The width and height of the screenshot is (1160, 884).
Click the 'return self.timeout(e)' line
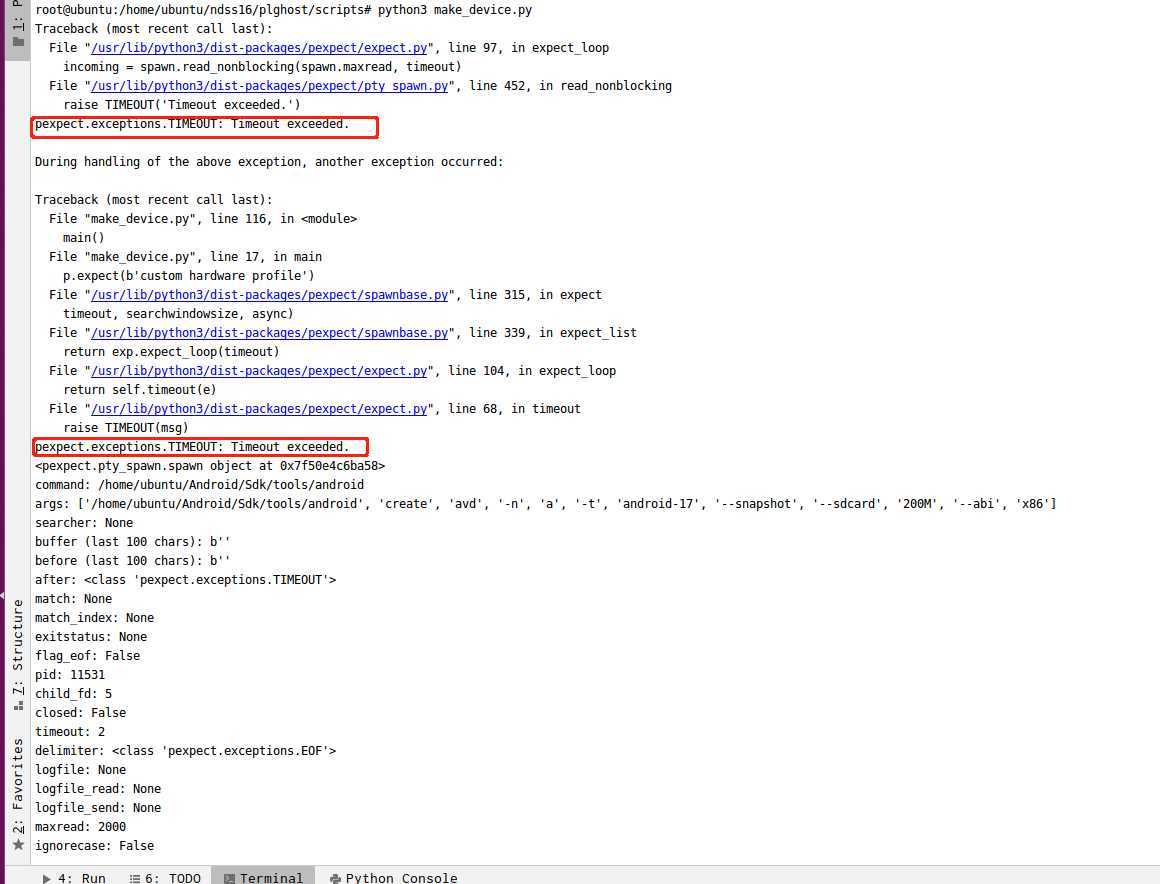140,390
